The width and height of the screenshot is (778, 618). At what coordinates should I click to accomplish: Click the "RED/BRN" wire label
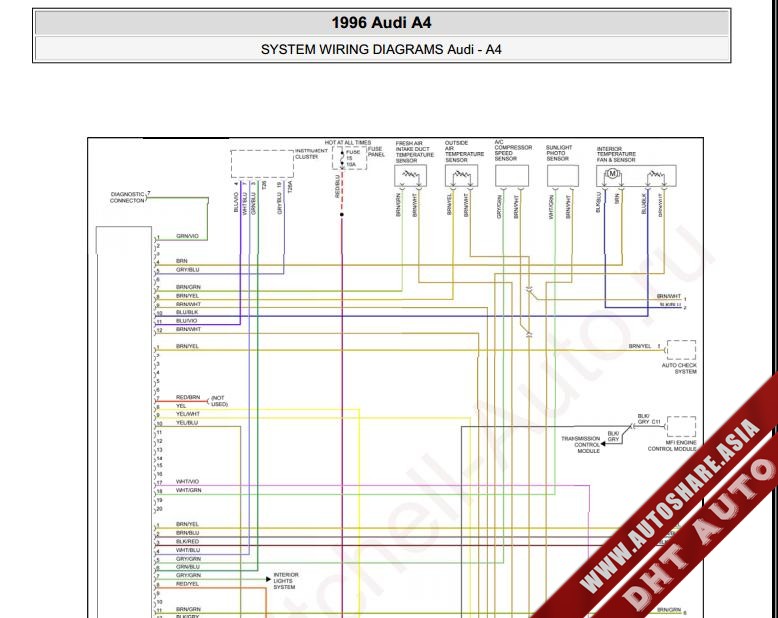click(x=188, y=398)
